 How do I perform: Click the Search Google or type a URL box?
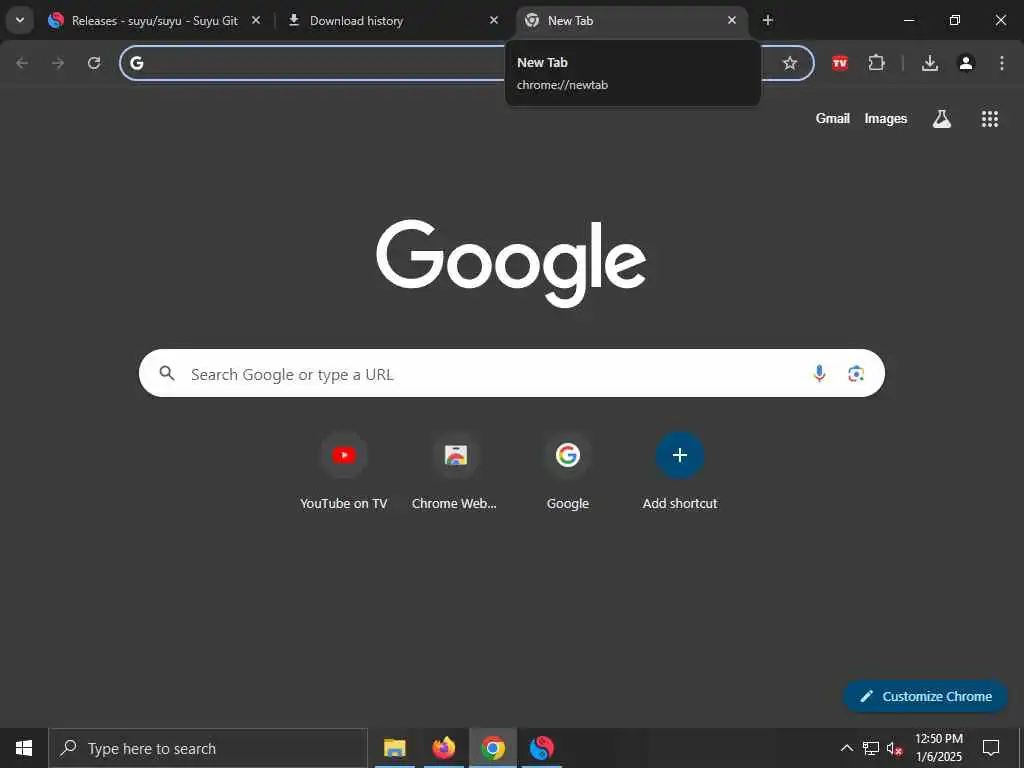[511, 373]
